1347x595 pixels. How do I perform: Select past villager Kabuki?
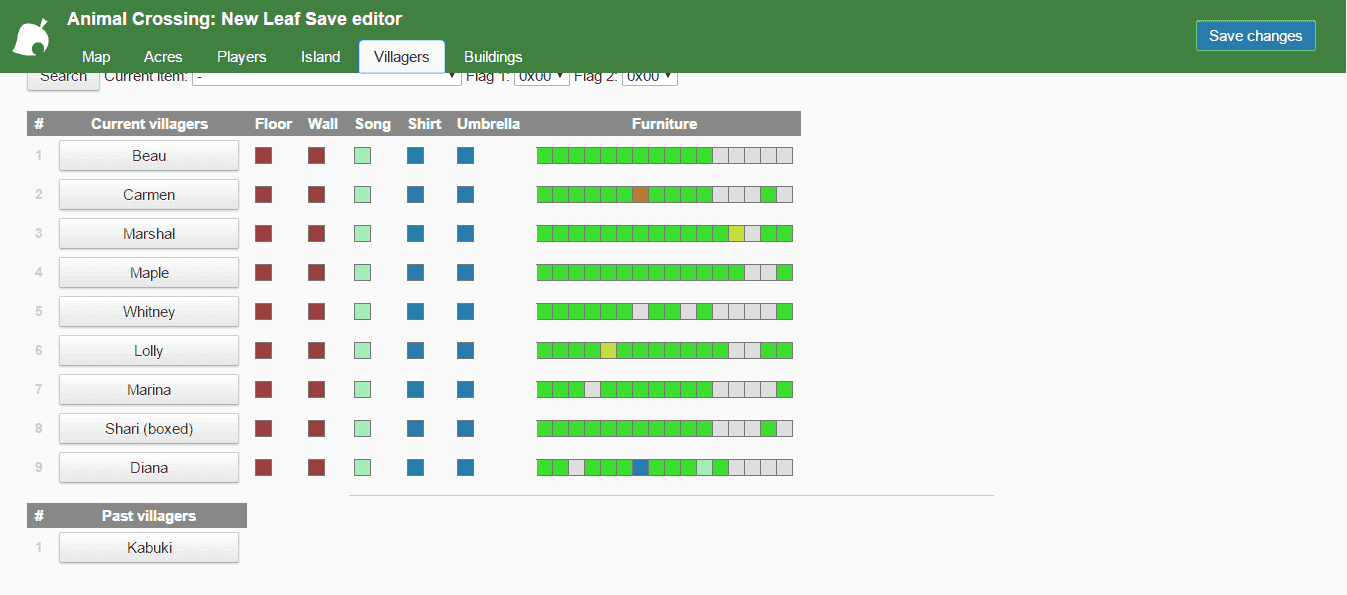[x=149, y=548]
